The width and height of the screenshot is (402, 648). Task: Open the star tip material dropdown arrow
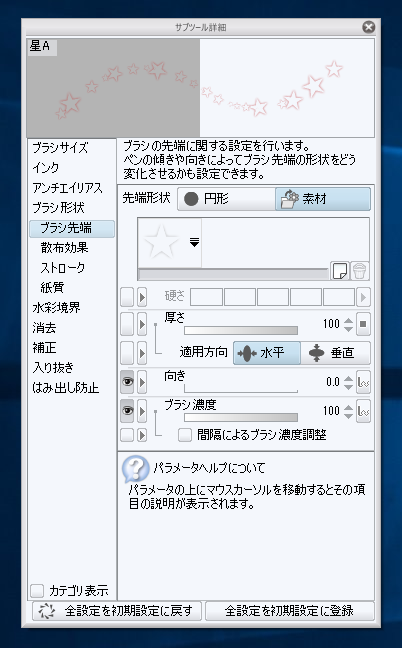(x=195, y=243)
